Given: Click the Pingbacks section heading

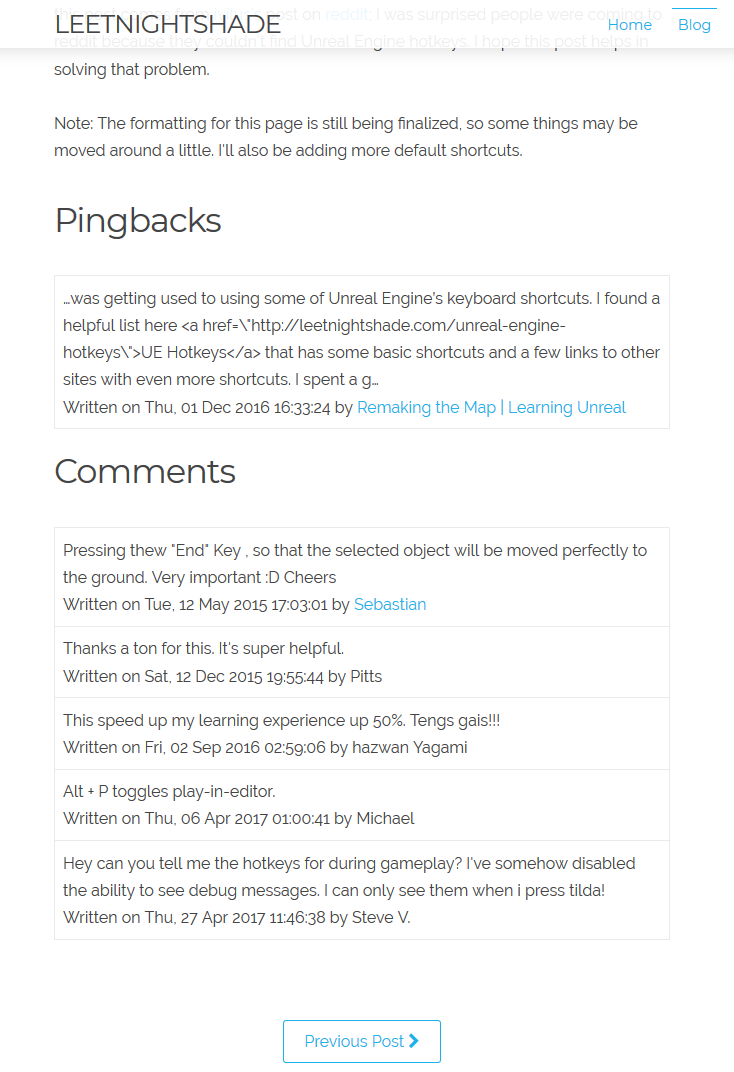Looking at the screenshot, I should (138, 220).
